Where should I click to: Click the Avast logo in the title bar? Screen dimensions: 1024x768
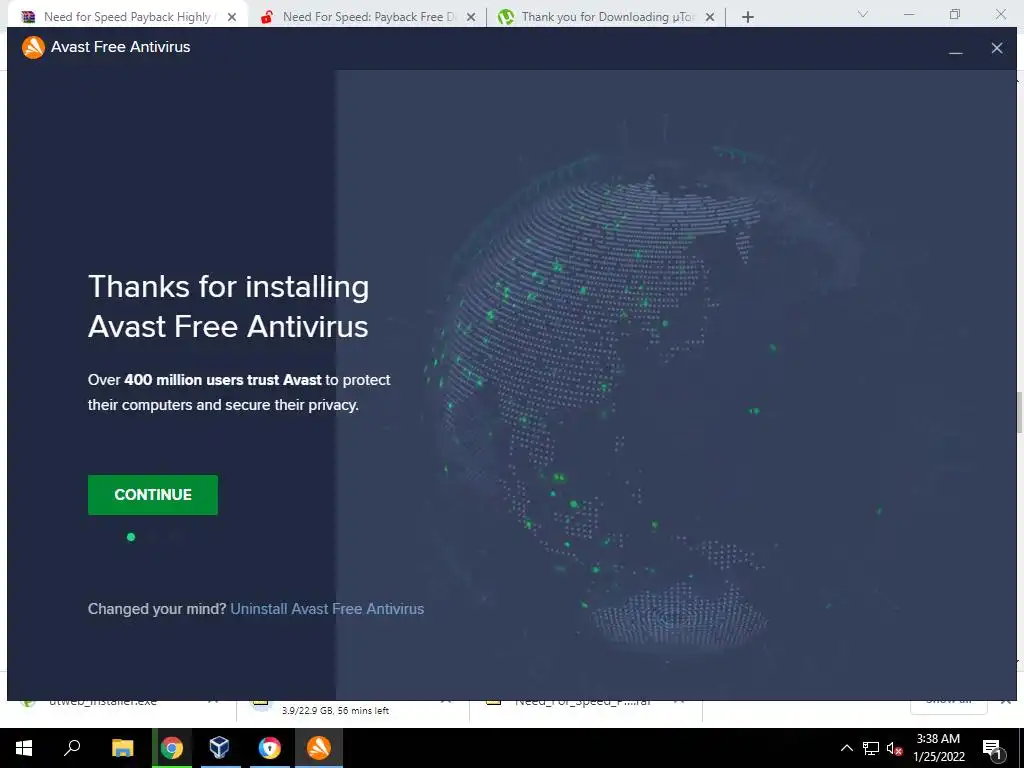33,47
